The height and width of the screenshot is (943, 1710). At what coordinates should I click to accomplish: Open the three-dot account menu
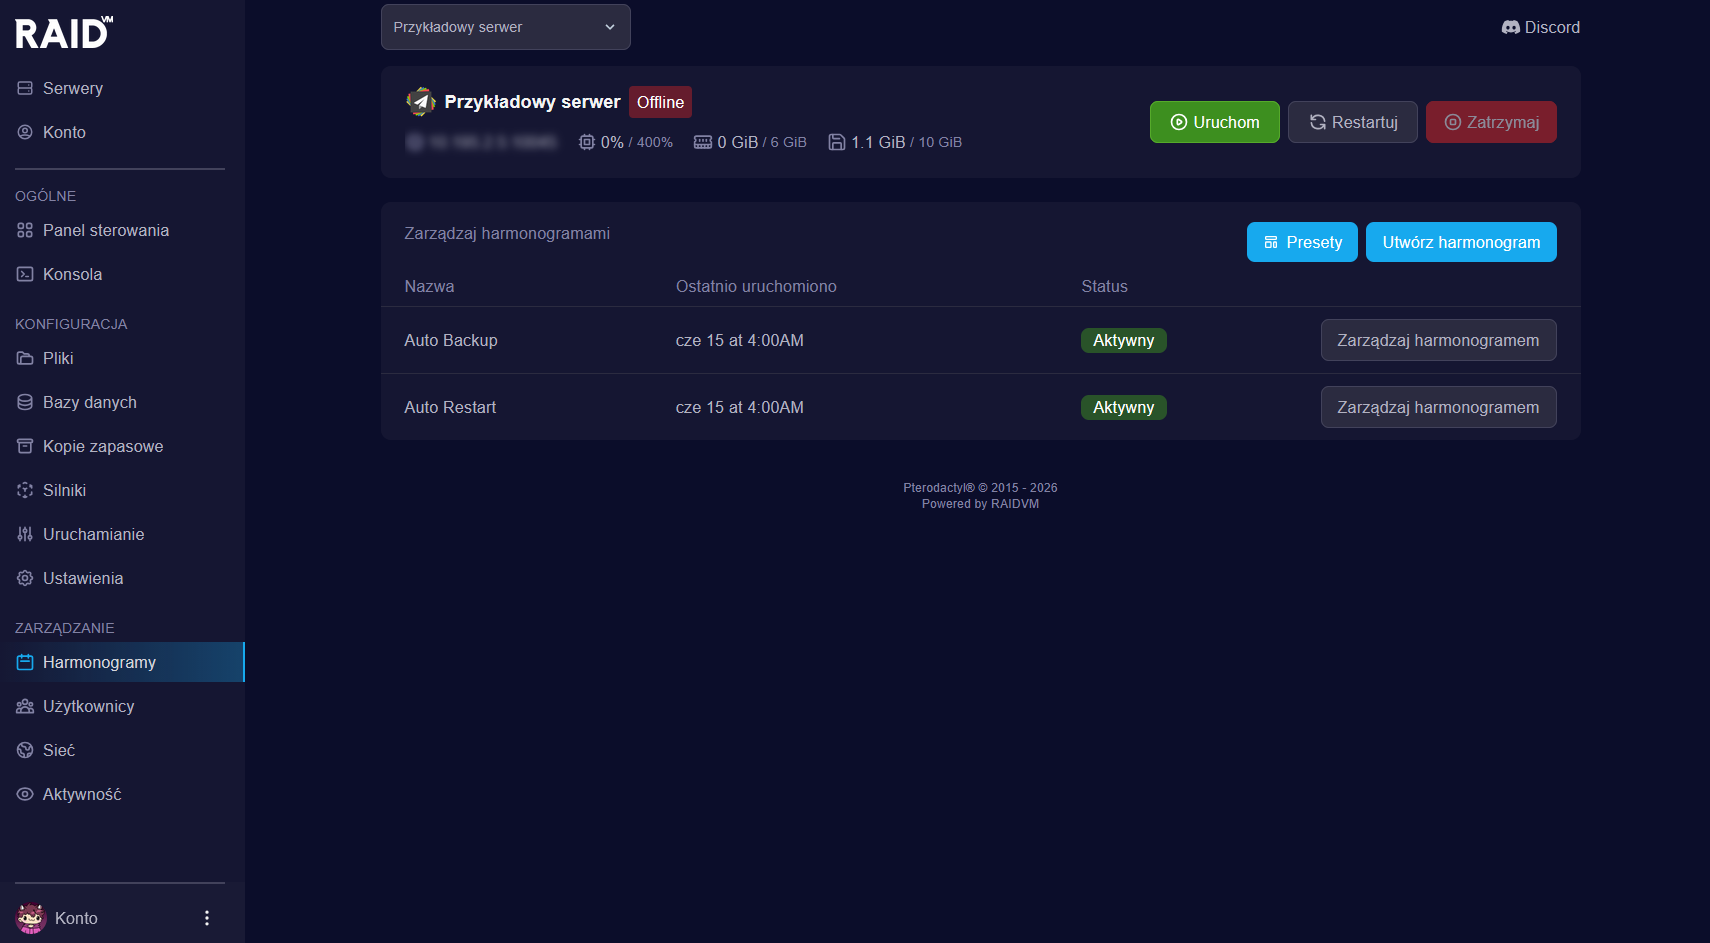coord(207,918)
